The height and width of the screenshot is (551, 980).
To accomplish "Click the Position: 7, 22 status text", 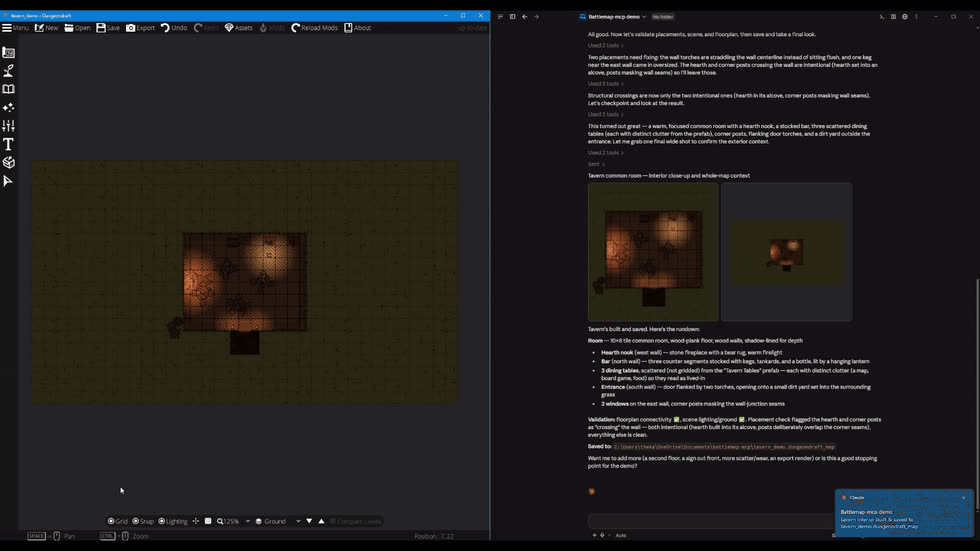I will [x=434, y=536].
